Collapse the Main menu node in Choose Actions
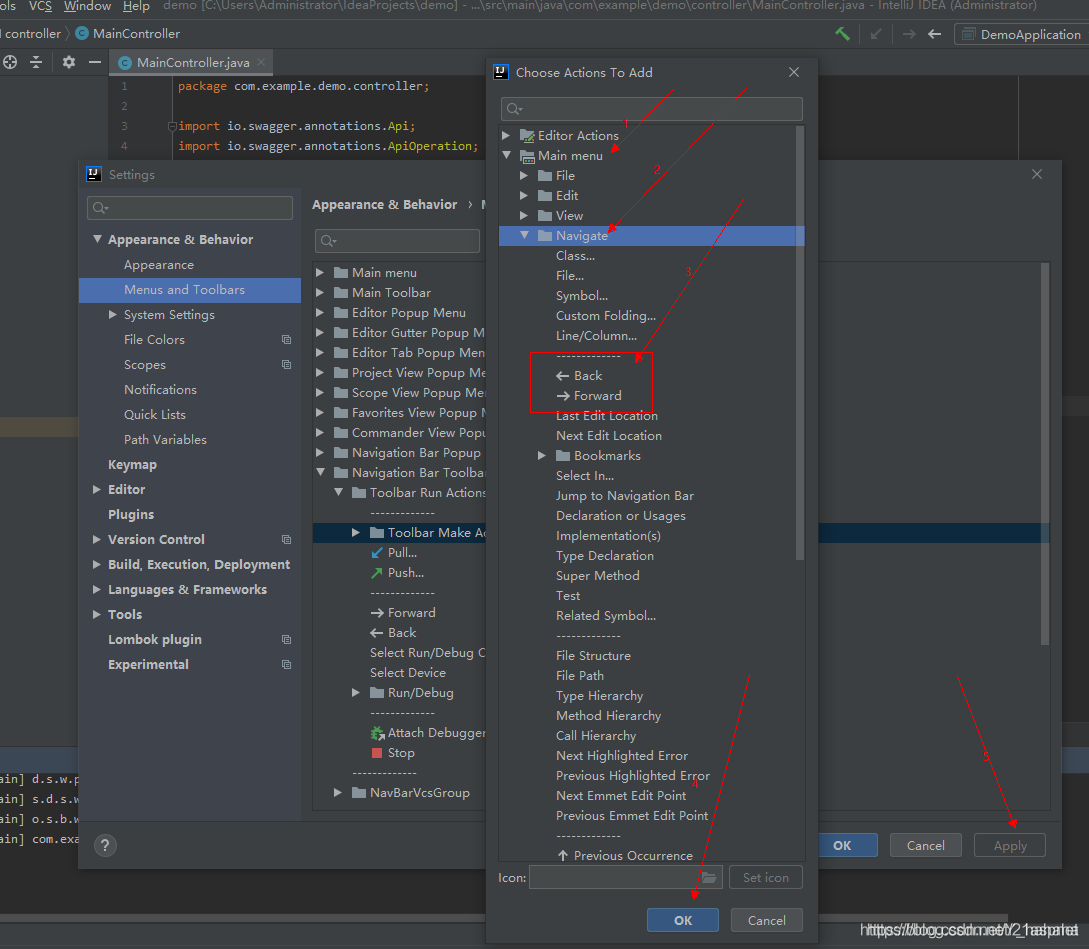 506,155
